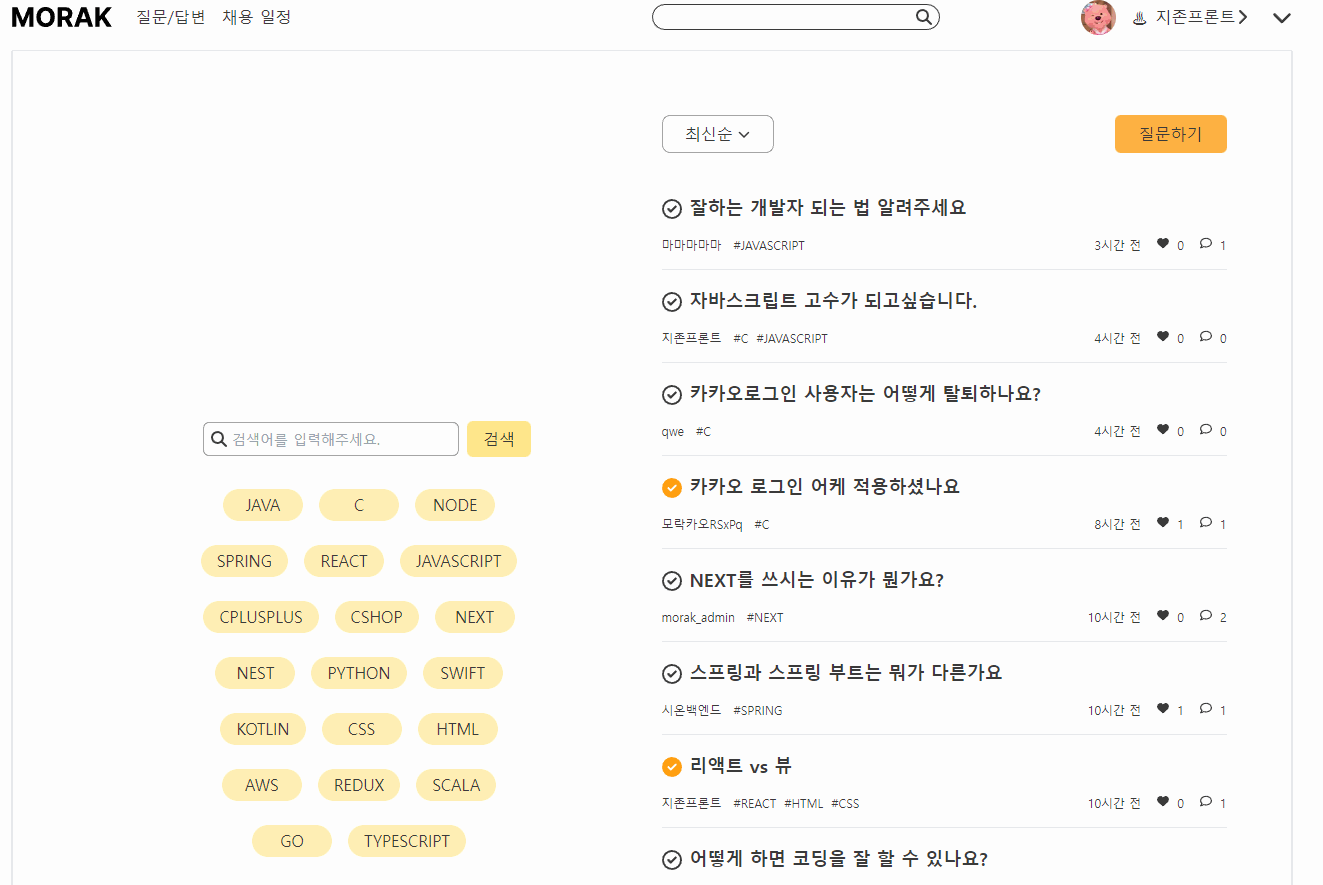Select the CSHOP tag chip
Image resolution: width=1323 pixels, height=885 pixels.
coord(377,617)
